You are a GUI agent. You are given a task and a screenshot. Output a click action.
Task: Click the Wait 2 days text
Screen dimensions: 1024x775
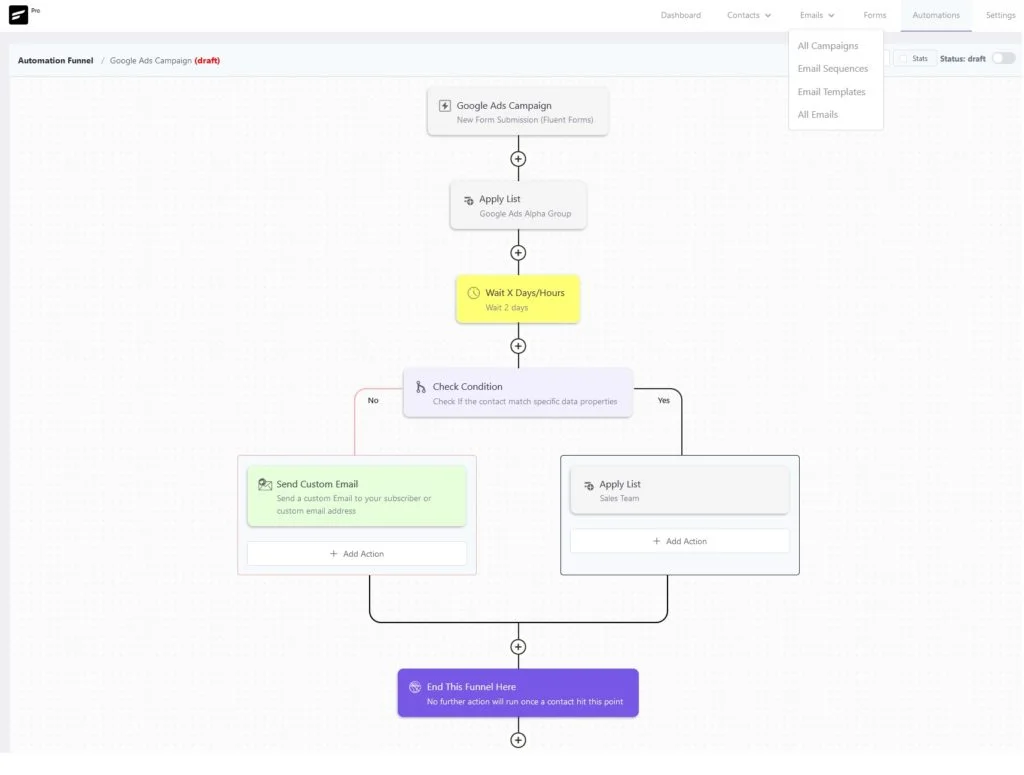[x=507, y=308]
